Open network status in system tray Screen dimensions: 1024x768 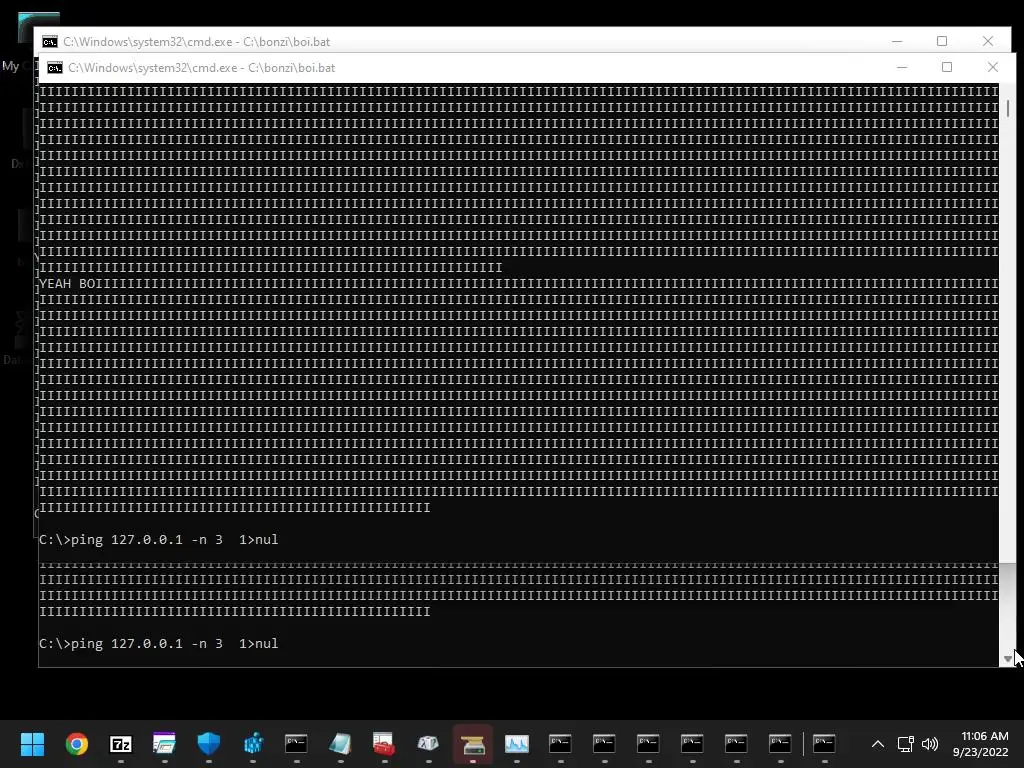(x=905, y=744)
